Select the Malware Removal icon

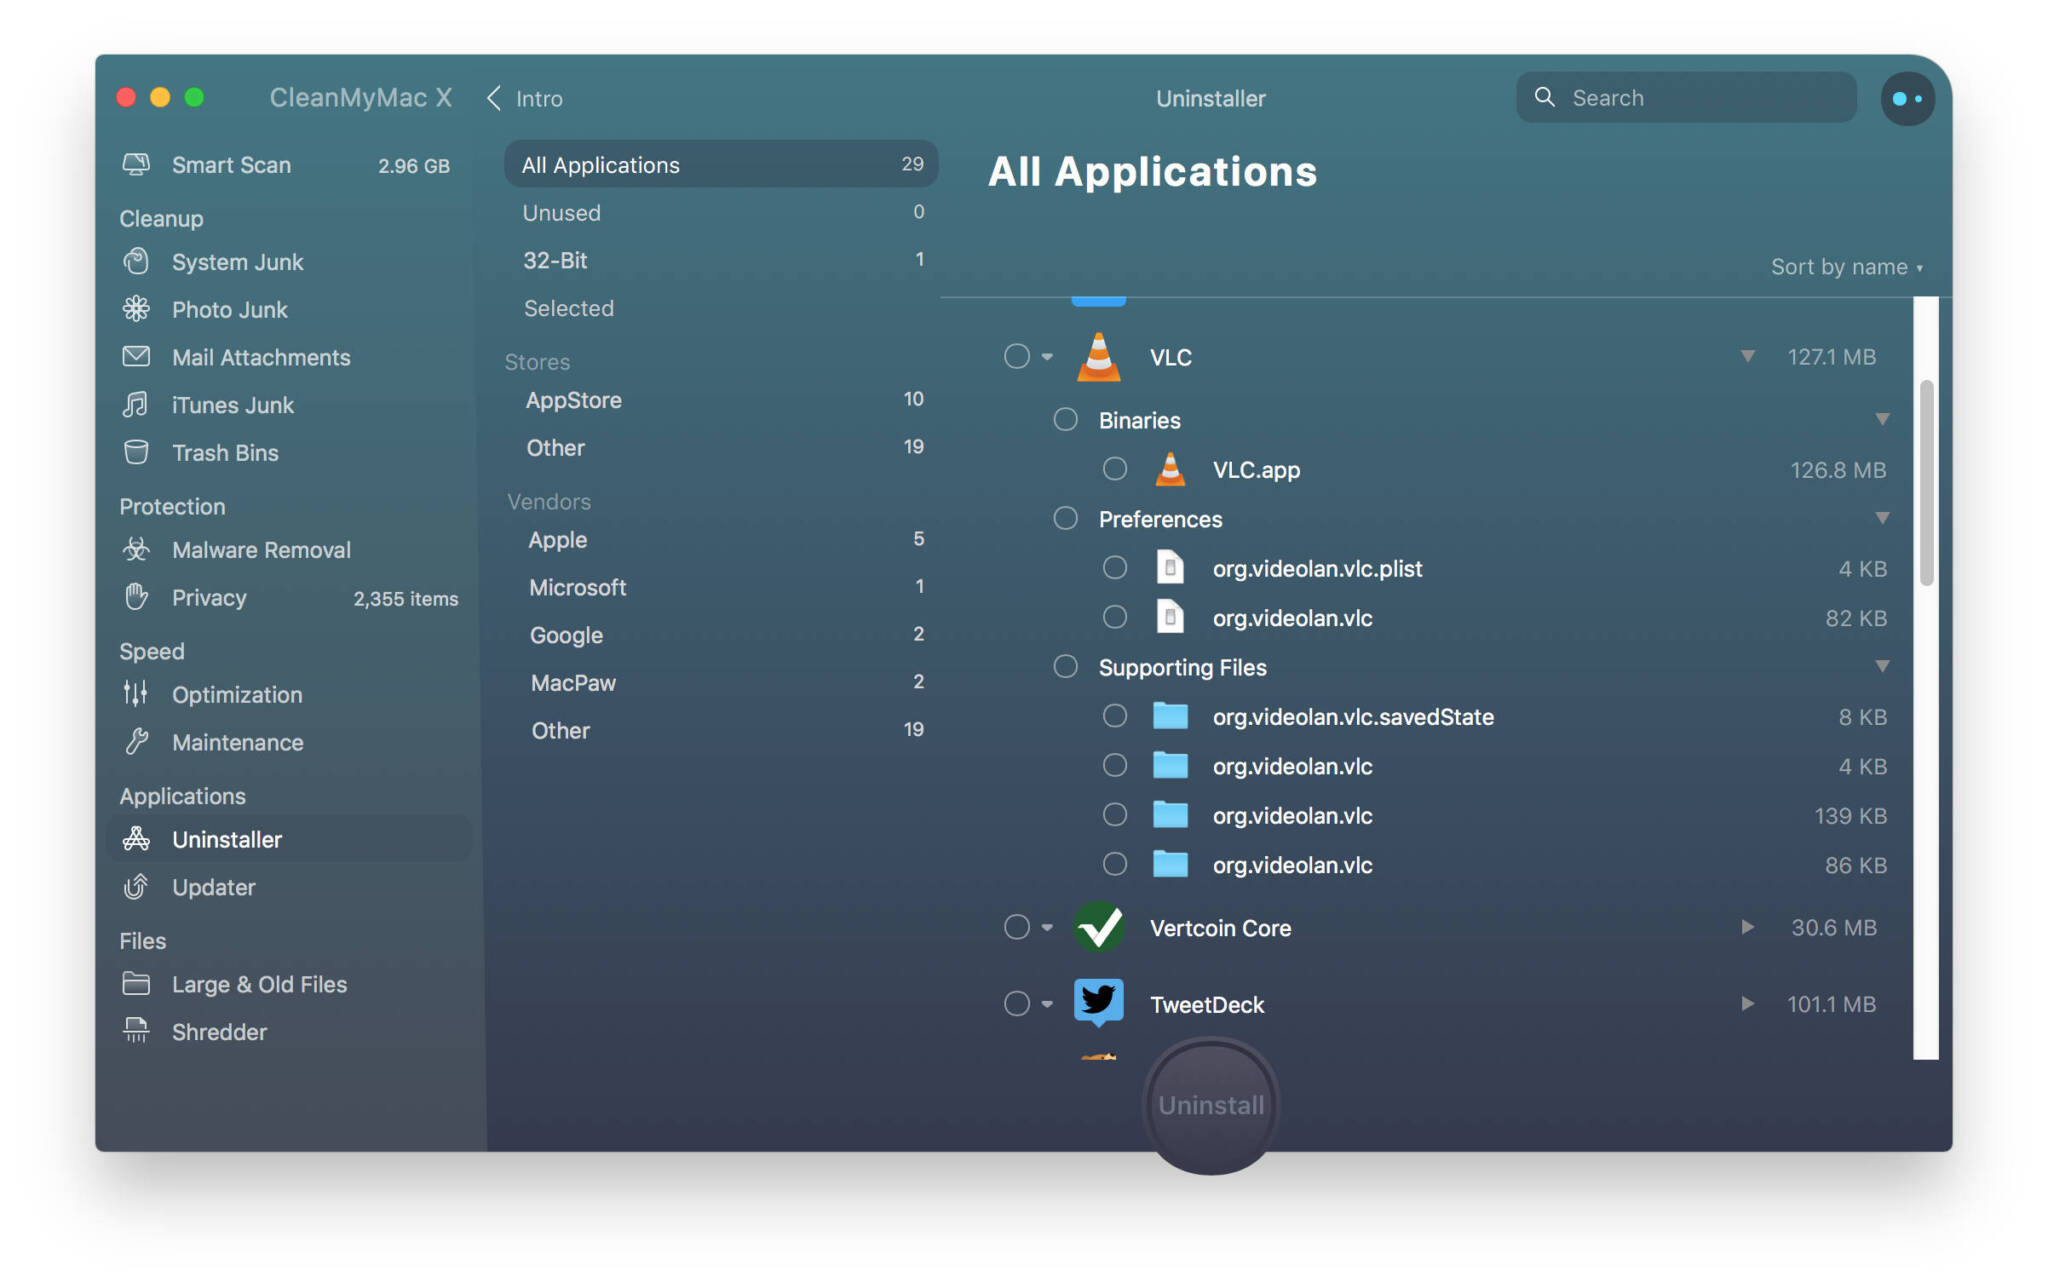(137, 551)
